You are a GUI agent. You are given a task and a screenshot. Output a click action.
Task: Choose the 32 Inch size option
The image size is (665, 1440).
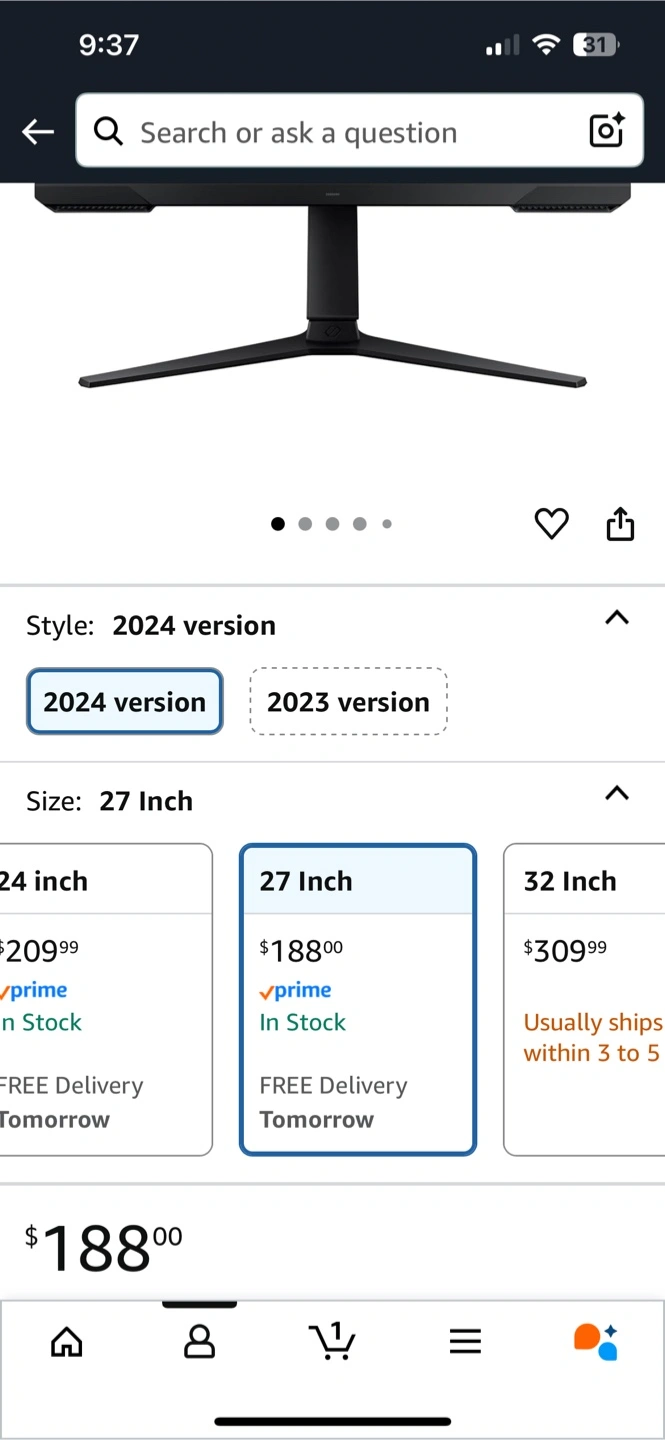(x=585, y=998)
